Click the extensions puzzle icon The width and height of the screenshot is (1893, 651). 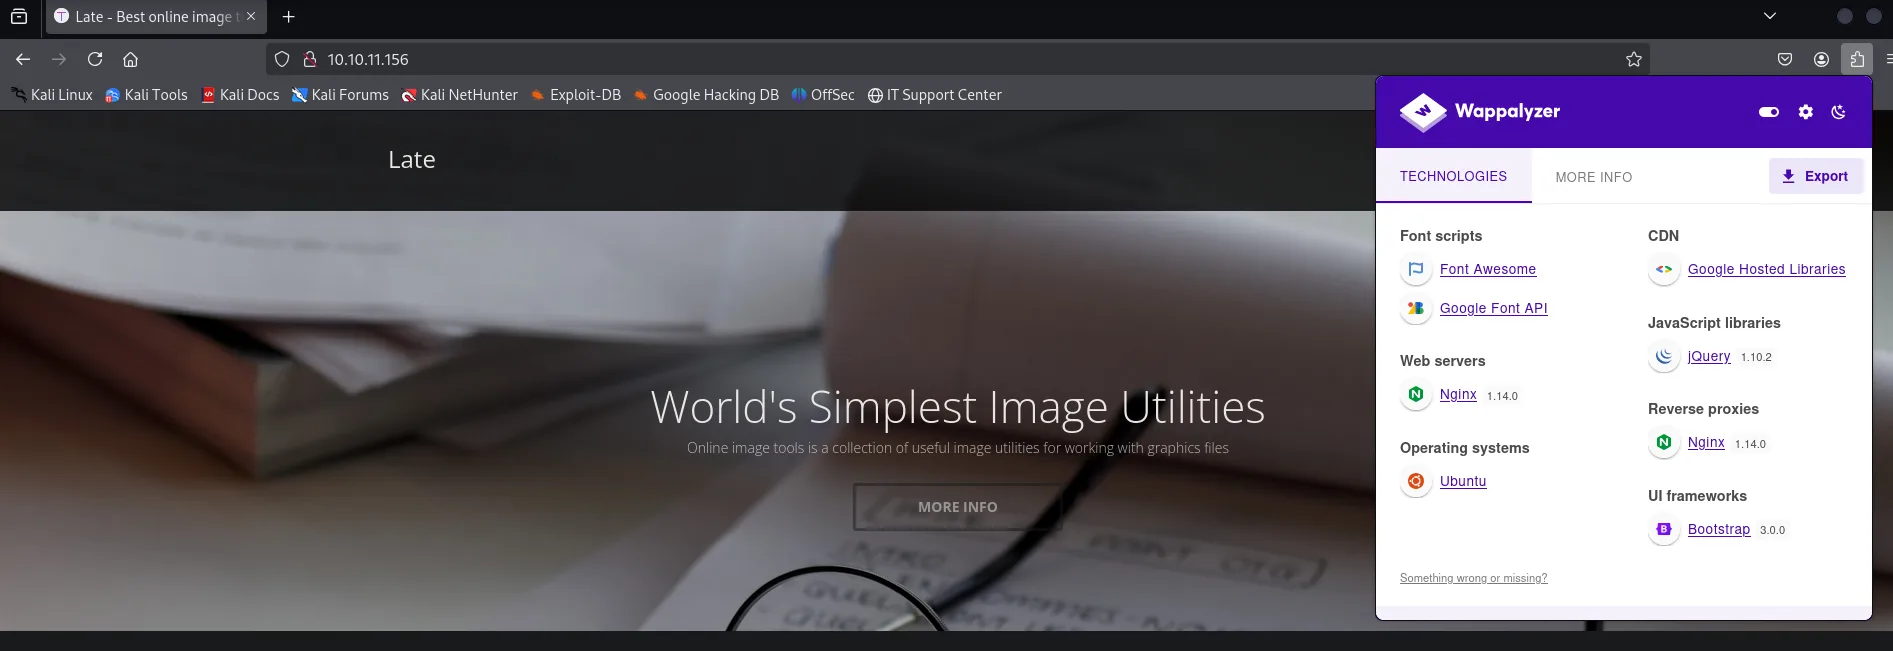[x=1857, y=59]
